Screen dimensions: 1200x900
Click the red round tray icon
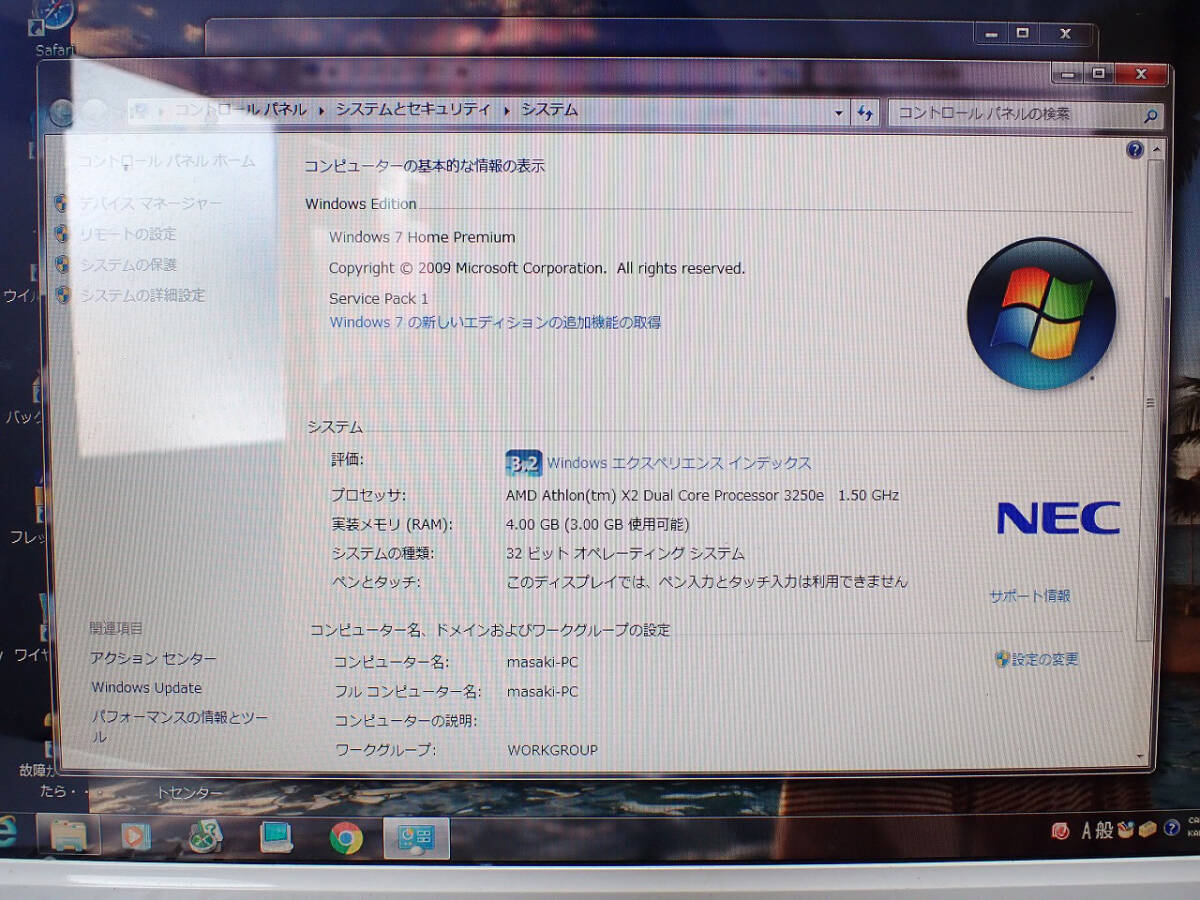pyautogui.click(x=1060, y=831)
